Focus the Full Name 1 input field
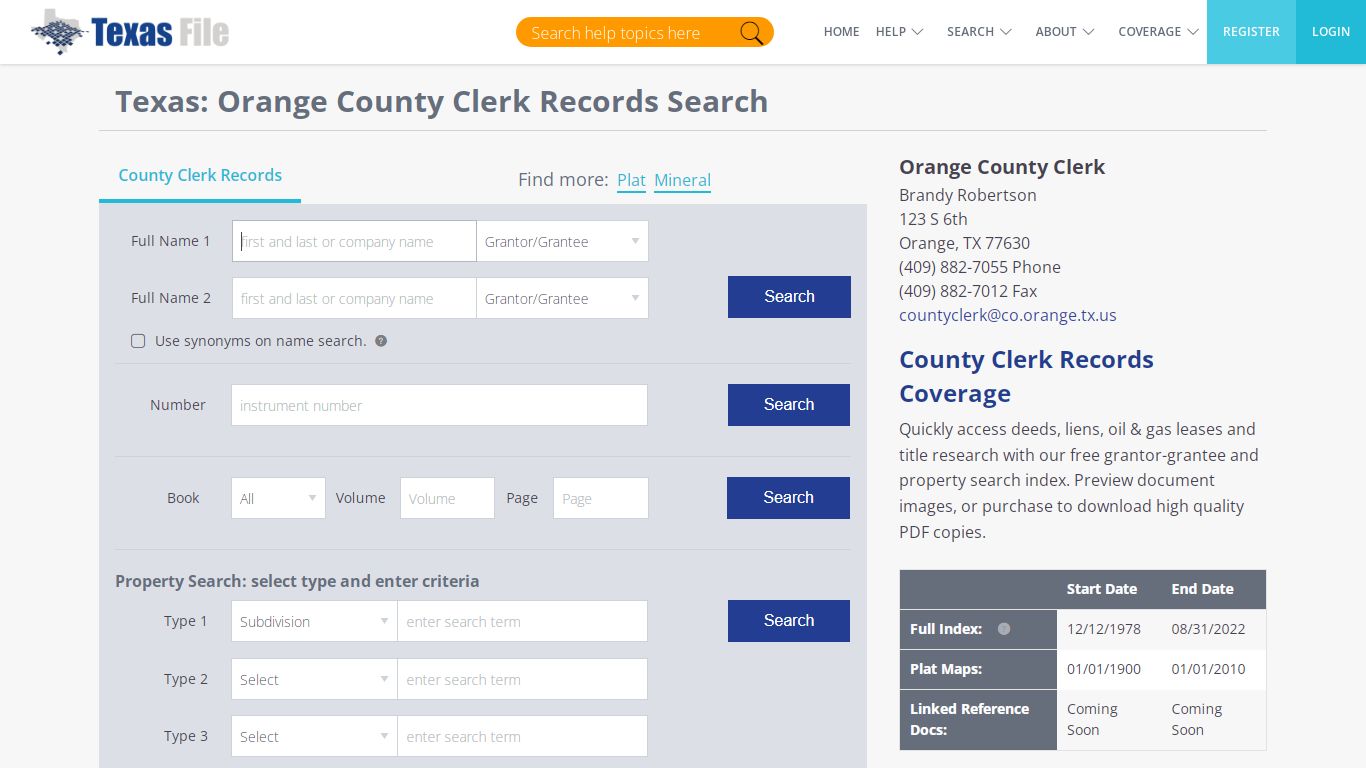Image resolution: width=1366 pixels, height=768 pixels. 354,241
